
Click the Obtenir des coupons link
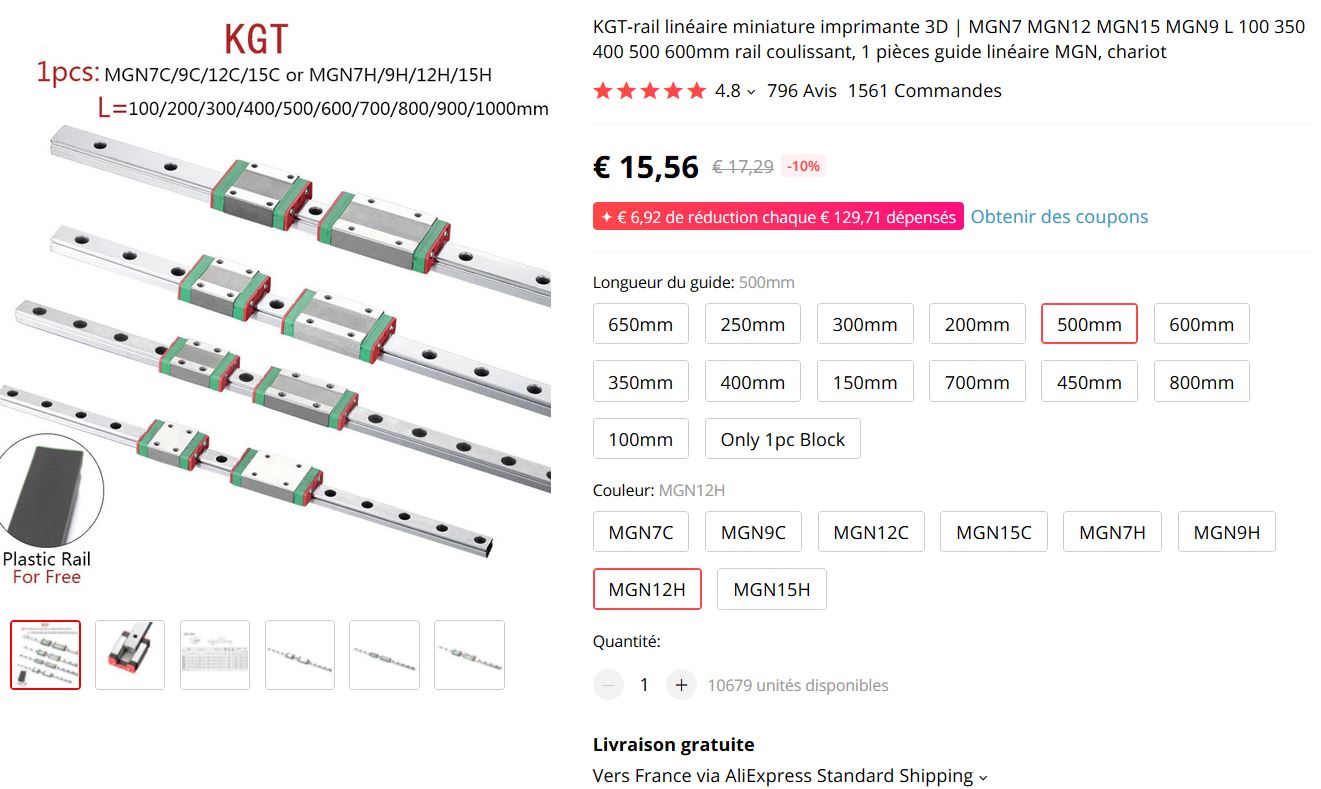click(1059, 217)
